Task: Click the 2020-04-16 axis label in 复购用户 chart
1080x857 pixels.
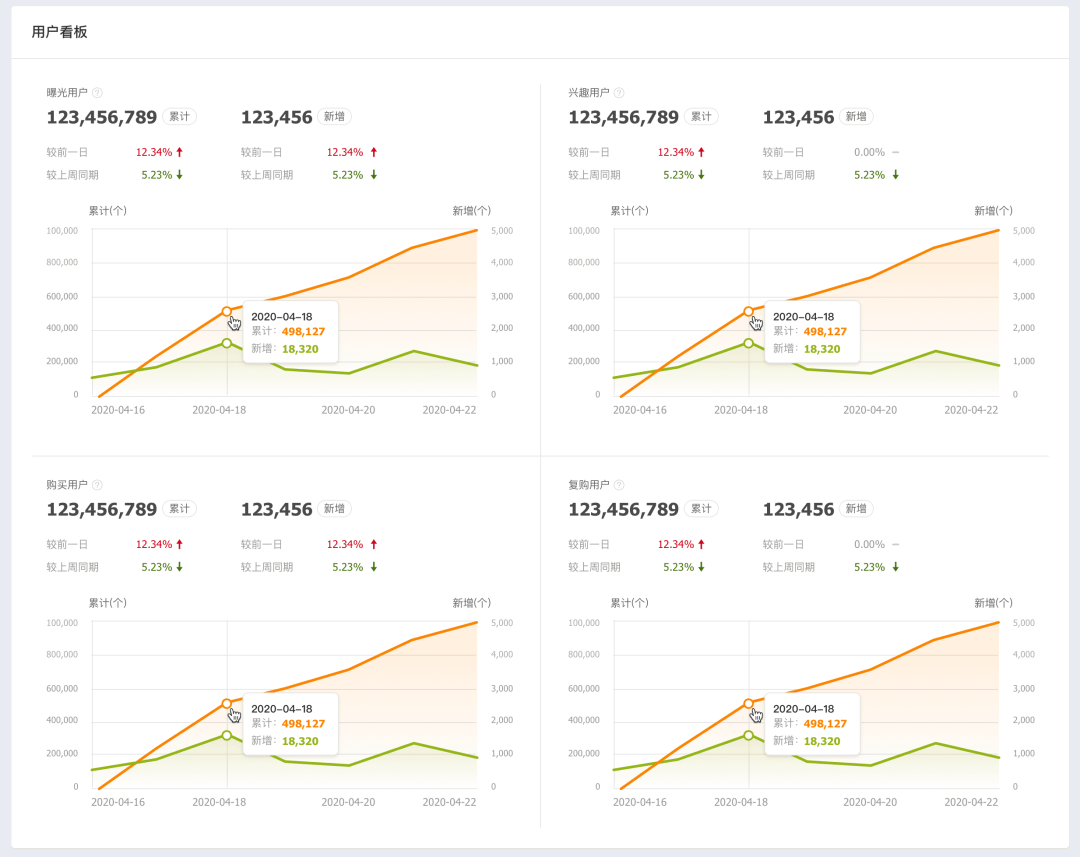Action: tap(640, 802)
